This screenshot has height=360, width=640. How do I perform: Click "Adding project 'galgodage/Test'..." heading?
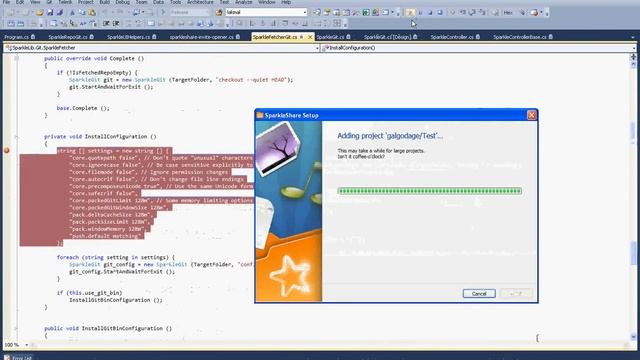pos(390,136)
